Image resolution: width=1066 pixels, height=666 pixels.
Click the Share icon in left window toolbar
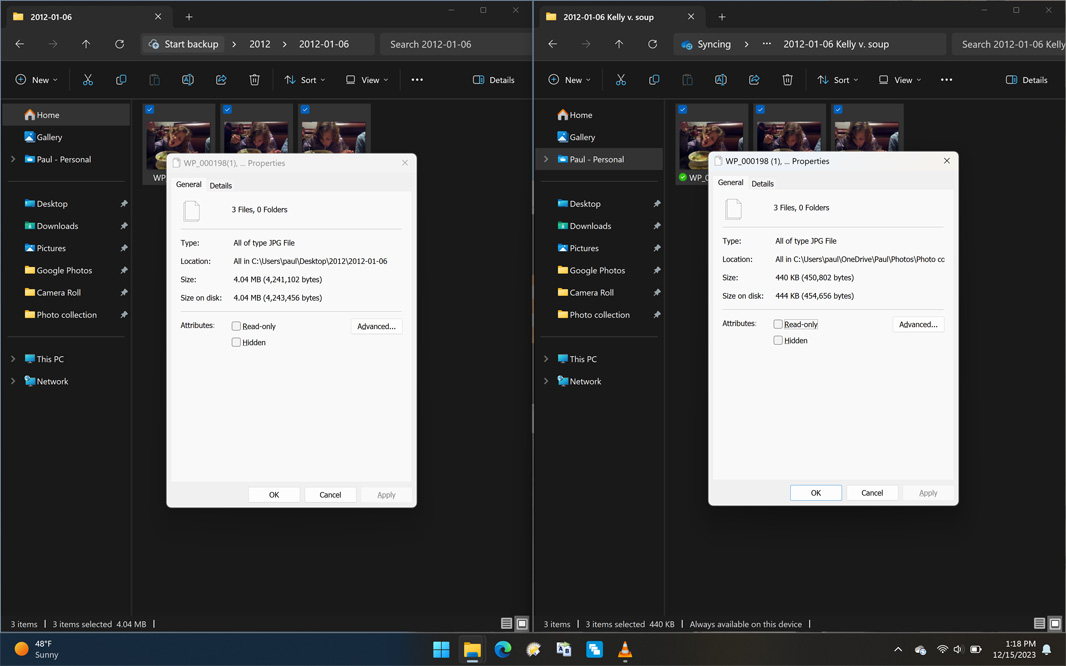coord(221,80)
